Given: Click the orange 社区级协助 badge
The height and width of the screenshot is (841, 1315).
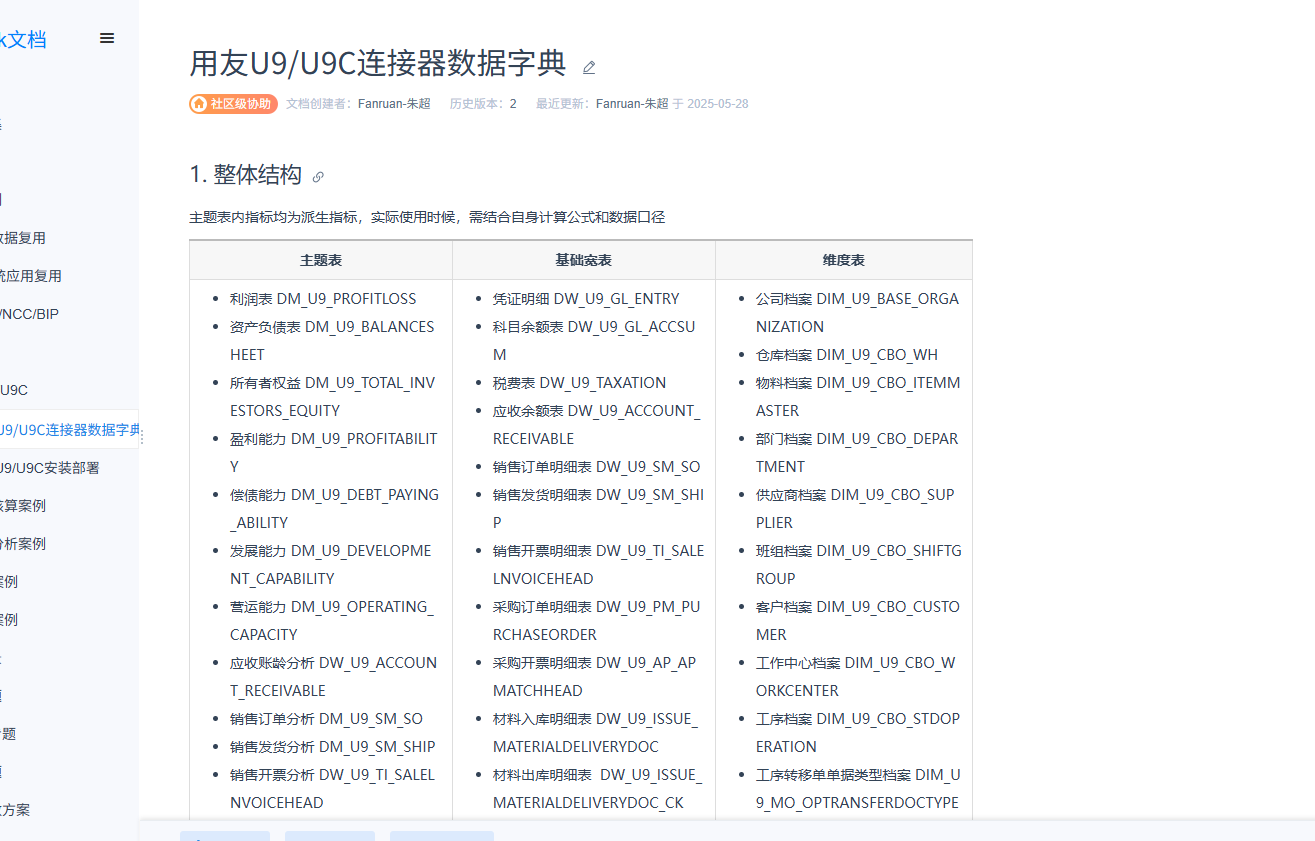Looking at the screenshot, I should (x=233, y=104).
